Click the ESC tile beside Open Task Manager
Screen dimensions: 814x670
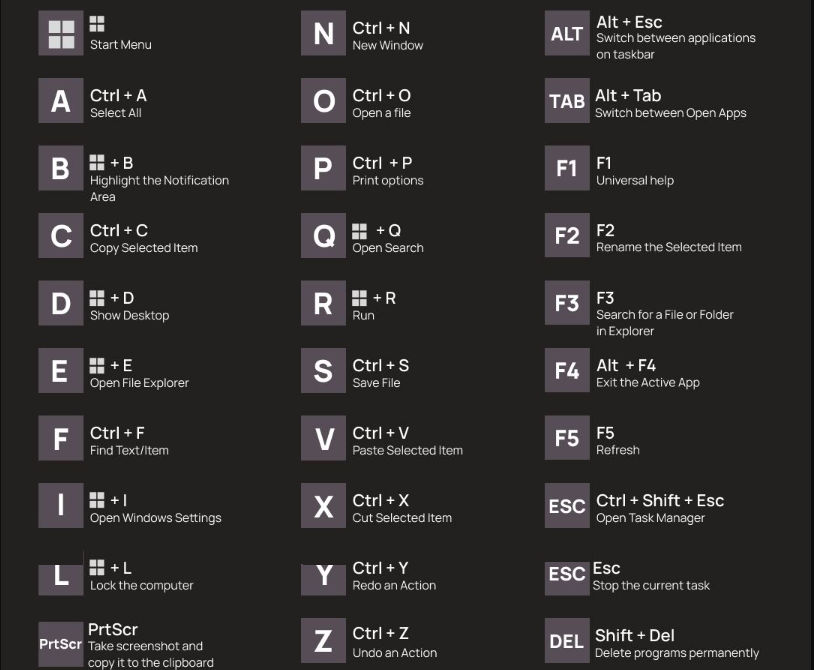click(567, 506)
